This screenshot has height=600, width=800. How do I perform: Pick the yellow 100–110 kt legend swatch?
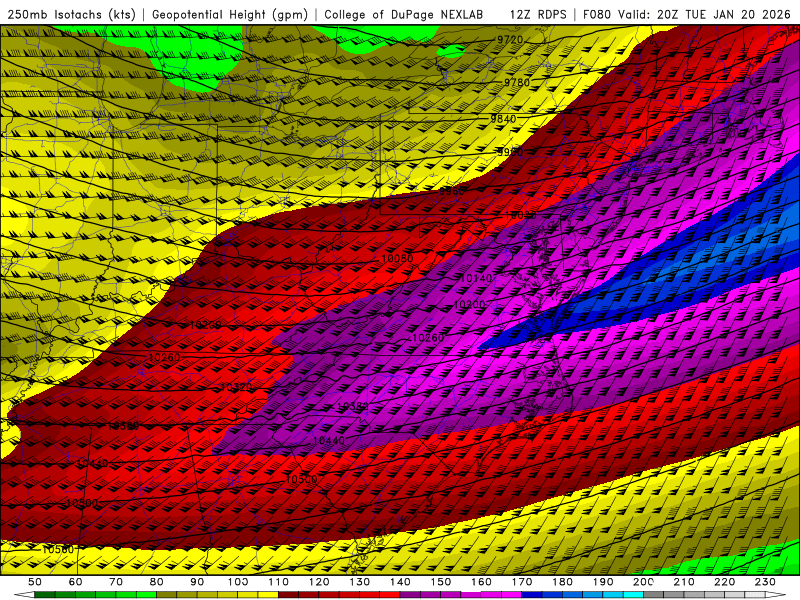[x=258, y=595]
